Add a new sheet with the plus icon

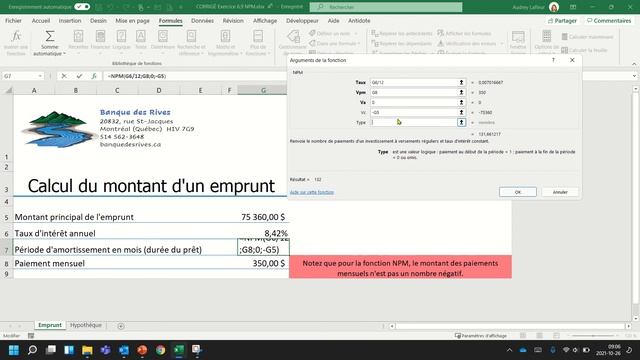point(121,326)
